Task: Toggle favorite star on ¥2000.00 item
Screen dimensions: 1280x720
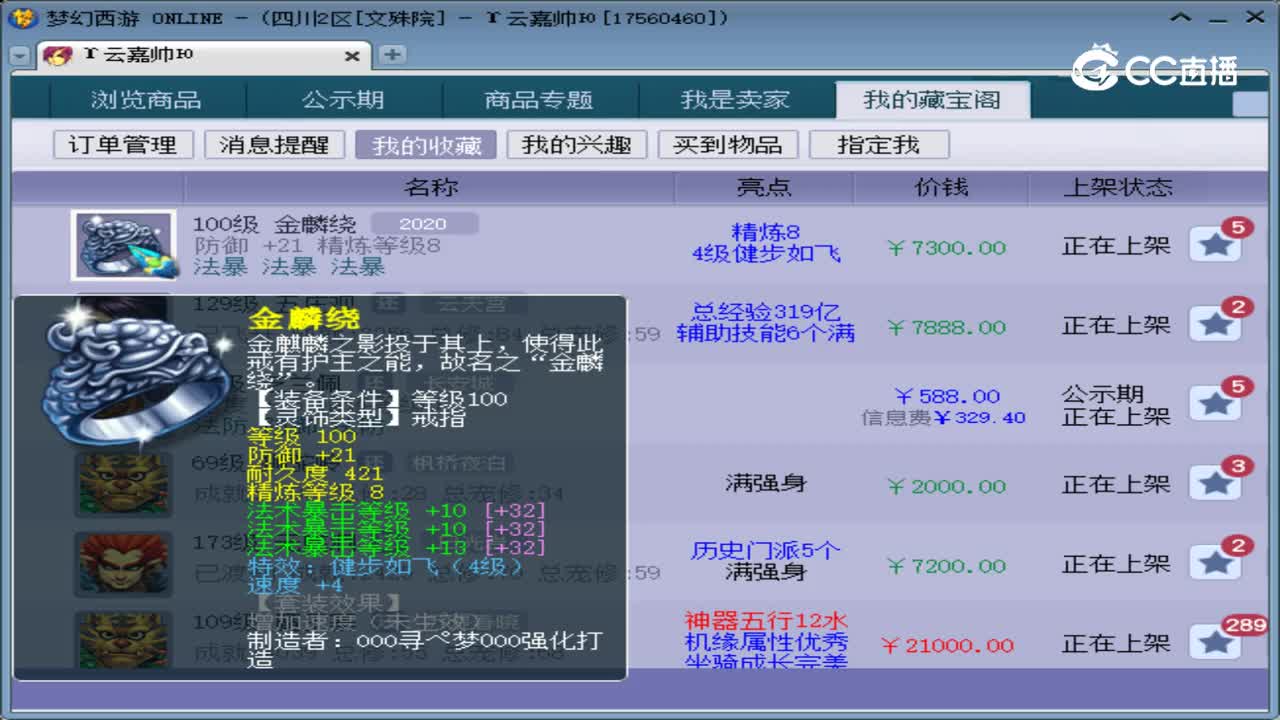Action: click(x=1215, y=484)
